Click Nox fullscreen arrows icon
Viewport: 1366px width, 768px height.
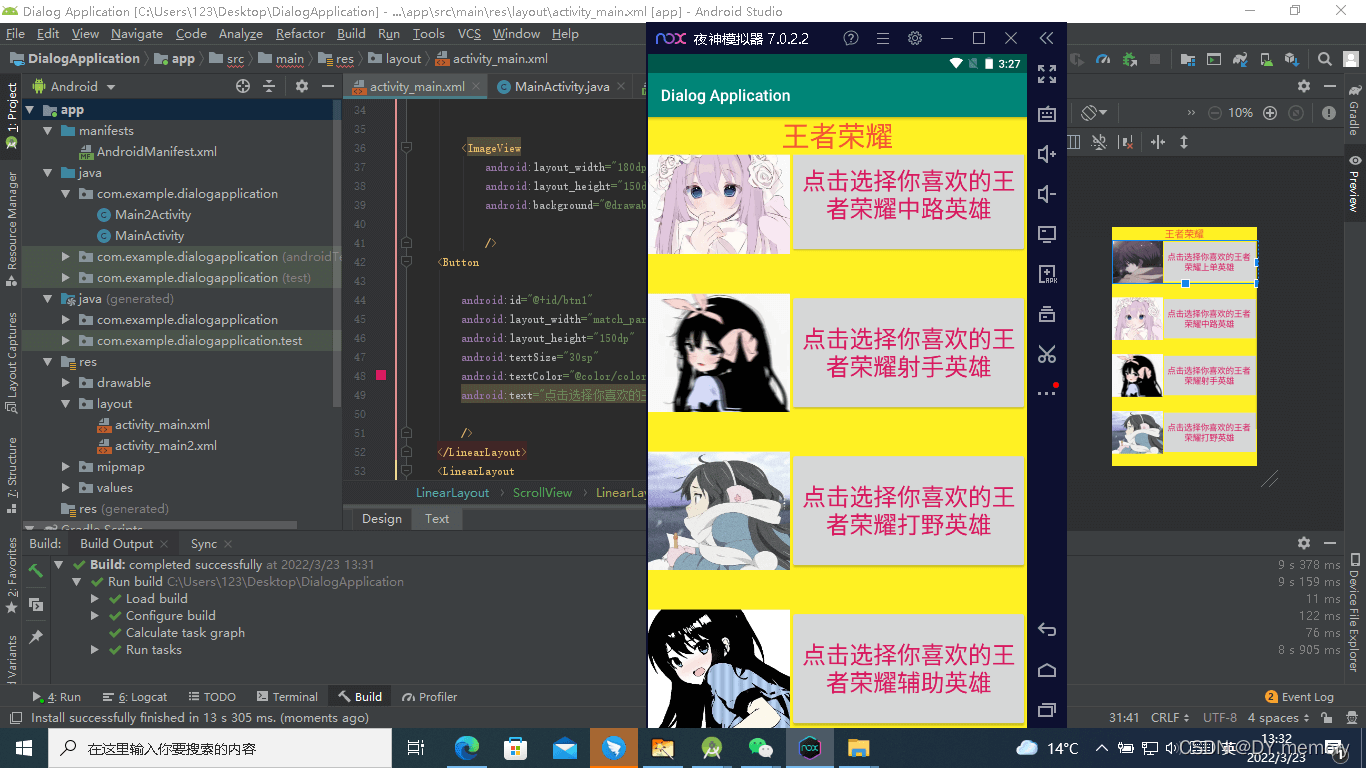[x=1047, y=74]
